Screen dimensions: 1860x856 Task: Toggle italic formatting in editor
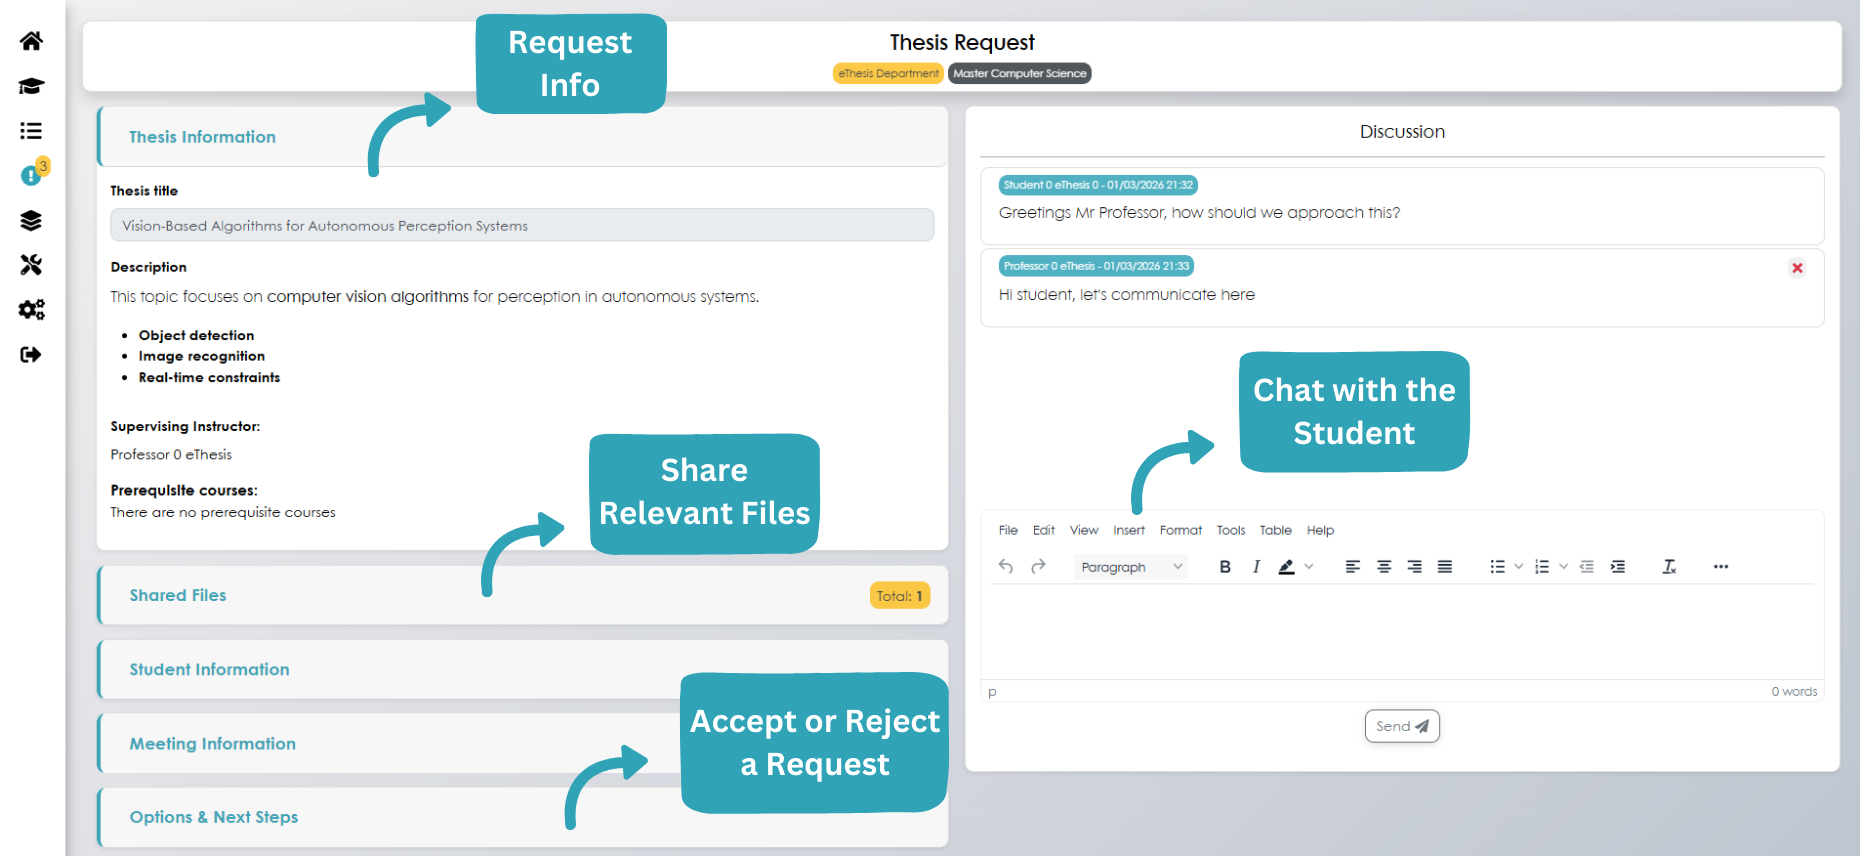point(1256,567)
